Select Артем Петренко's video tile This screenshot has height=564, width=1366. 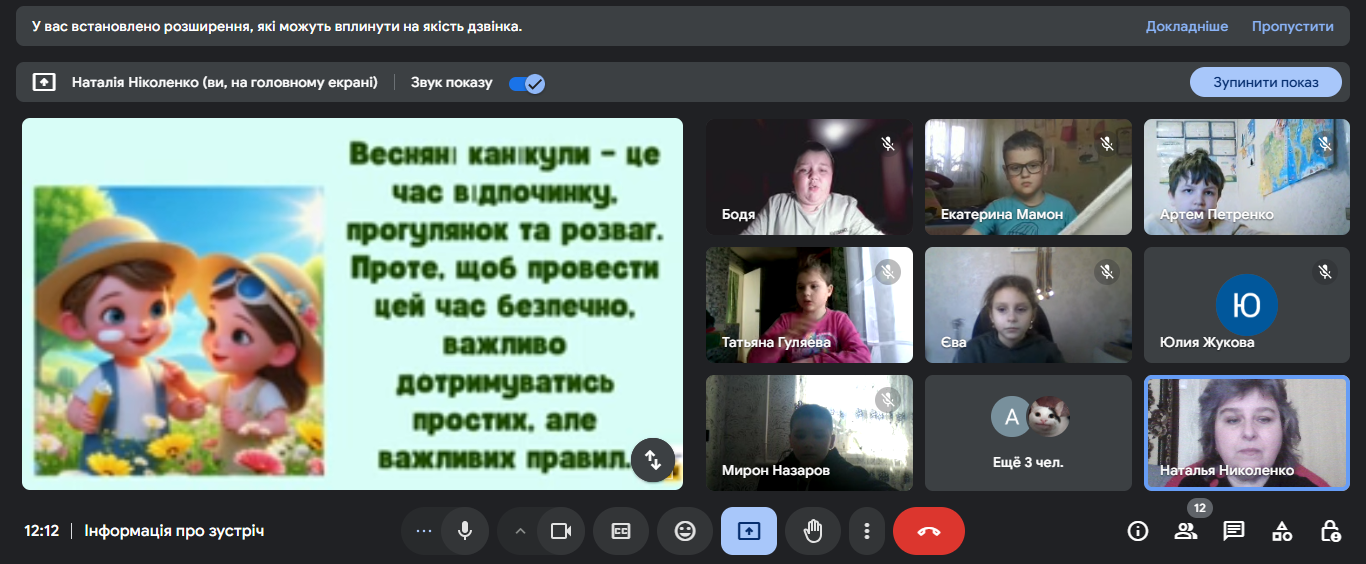coord(1247,177)
